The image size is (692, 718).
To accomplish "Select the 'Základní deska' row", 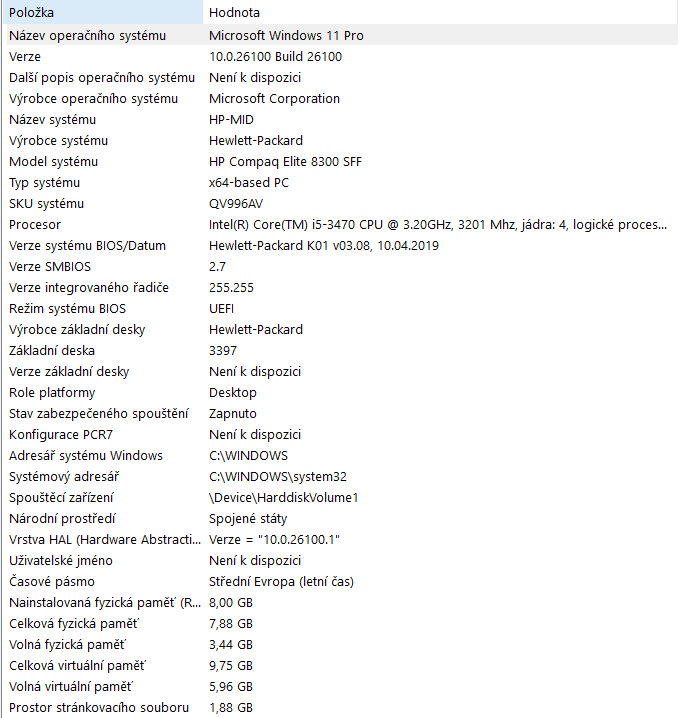I will [x=340, y=351].
